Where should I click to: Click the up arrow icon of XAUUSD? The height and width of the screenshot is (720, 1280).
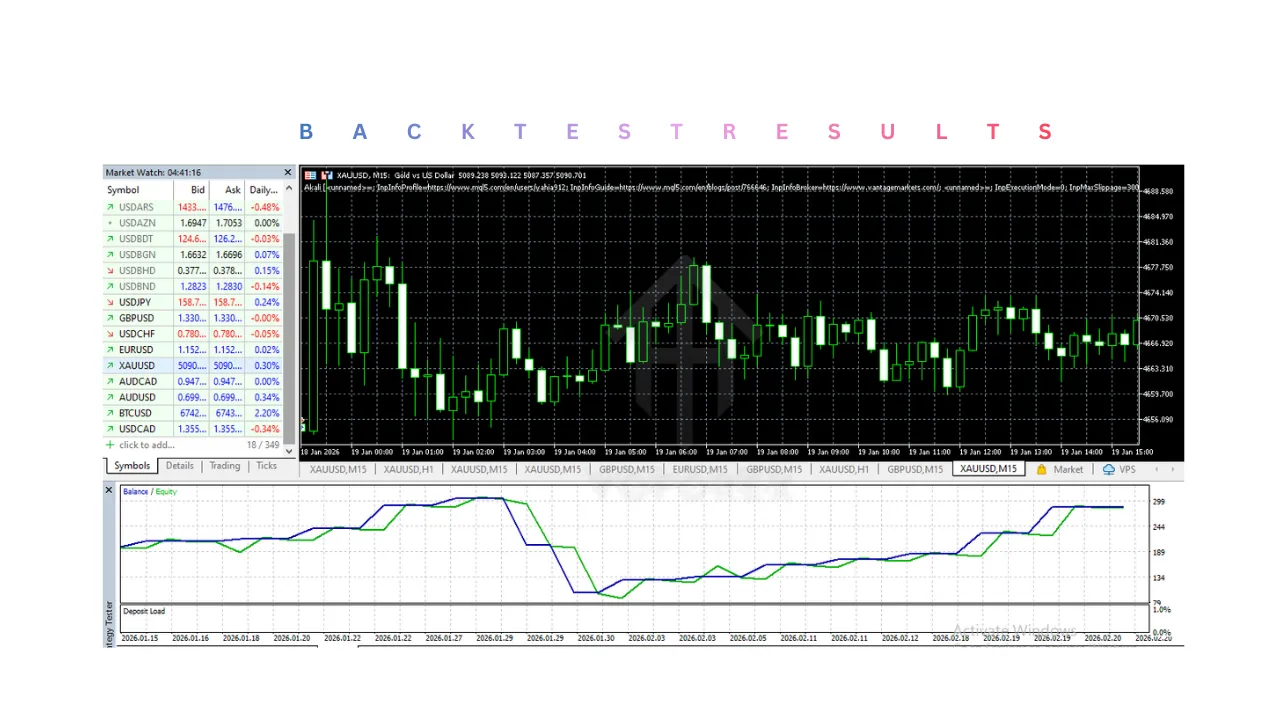point(110,366)
